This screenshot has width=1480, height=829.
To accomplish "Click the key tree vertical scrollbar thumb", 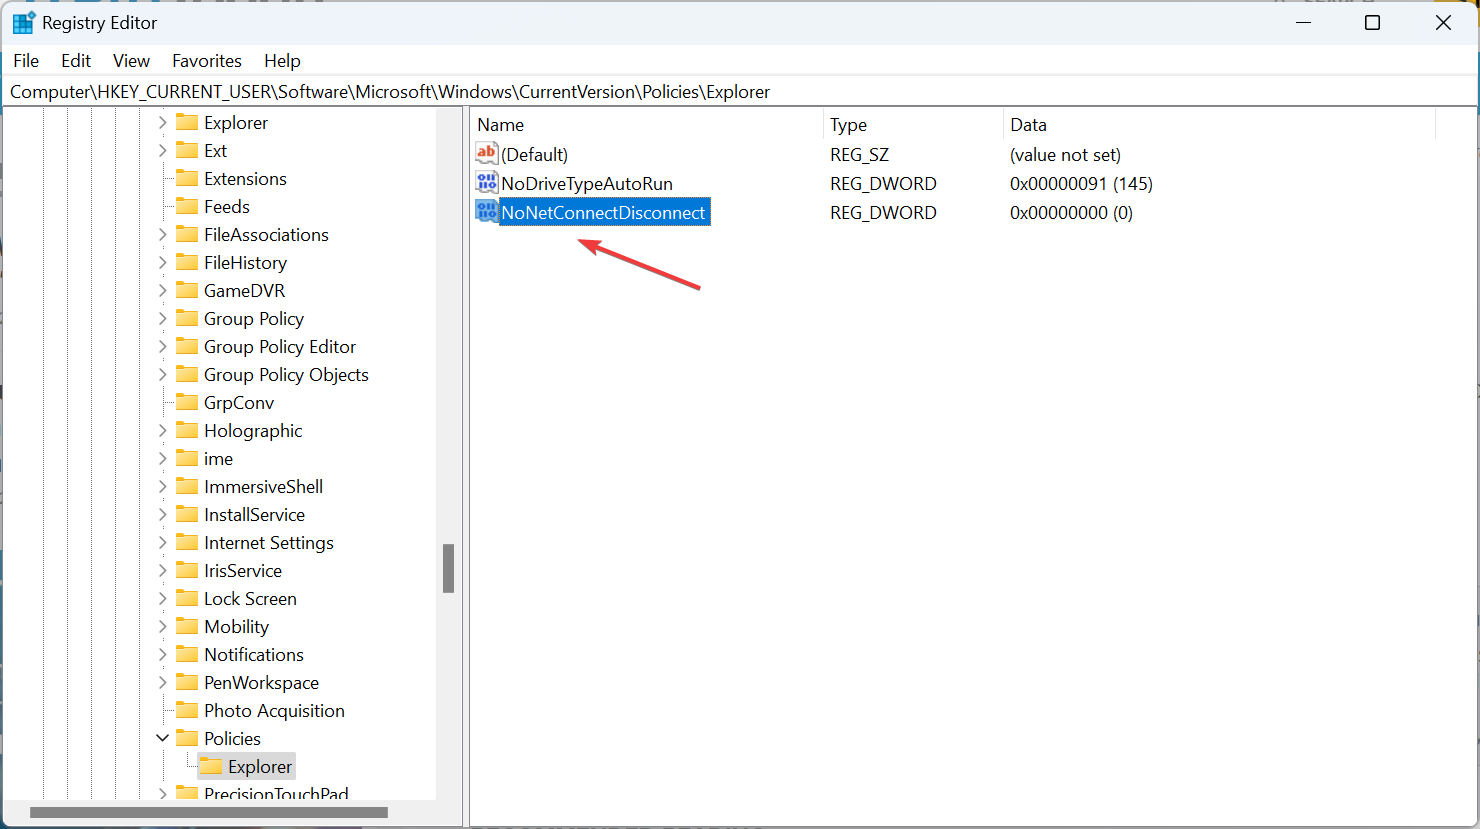I will tap(449, 568).
